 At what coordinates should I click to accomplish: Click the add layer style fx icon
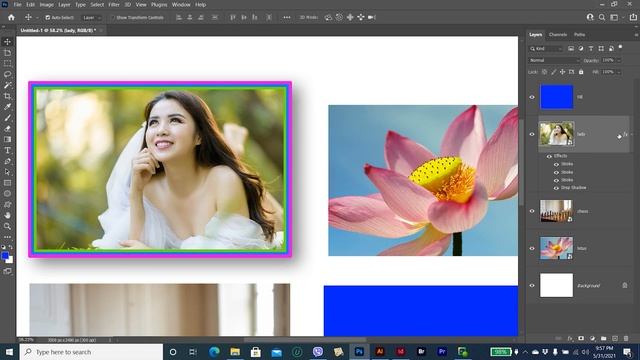coord(570,338)
